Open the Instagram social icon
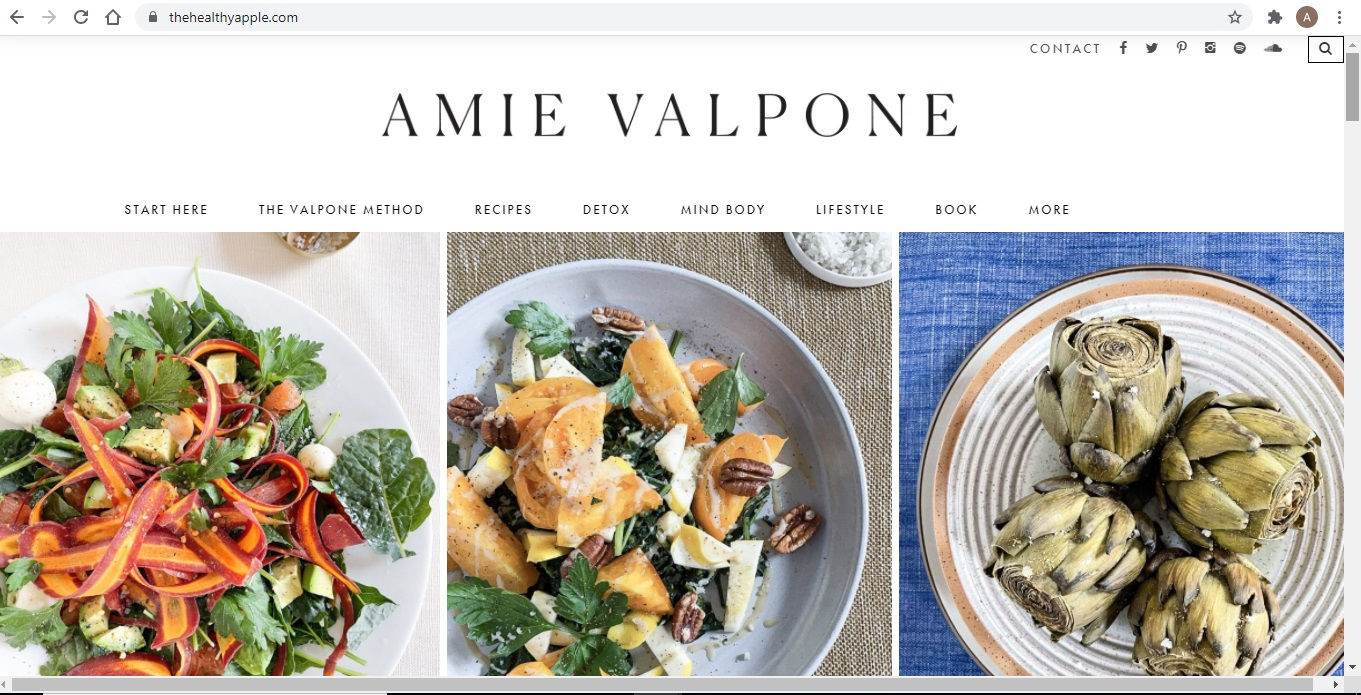The height and width of the screenshot is (695, 1361). [1210, 48]
